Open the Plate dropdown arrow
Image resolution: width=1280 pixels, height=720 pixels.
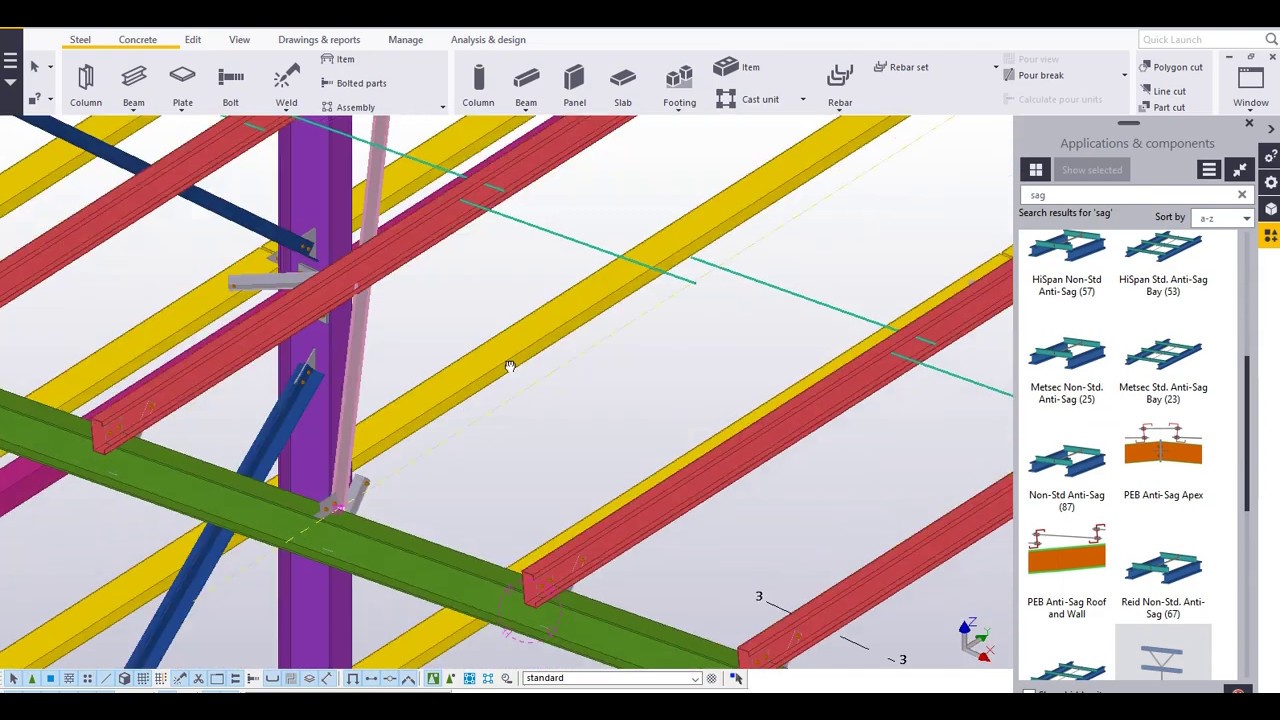[x=182, y=111]
